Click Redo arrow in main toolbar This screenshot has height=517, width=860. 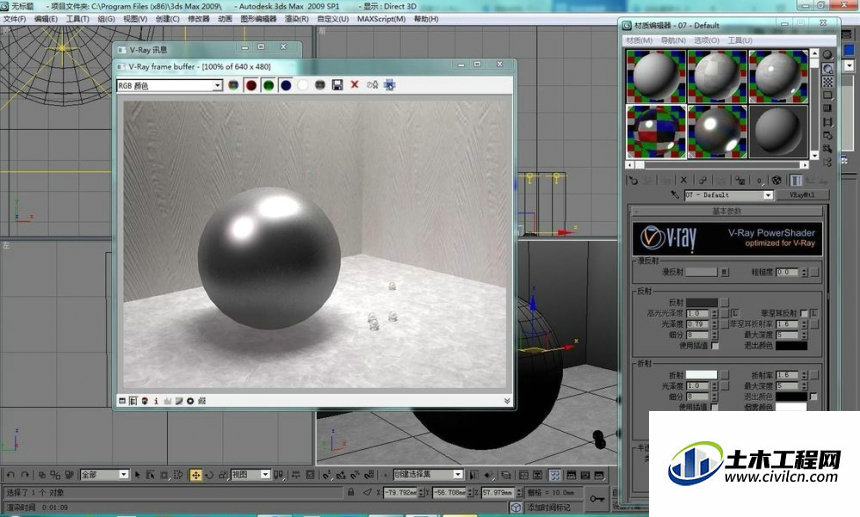point(25,475)
